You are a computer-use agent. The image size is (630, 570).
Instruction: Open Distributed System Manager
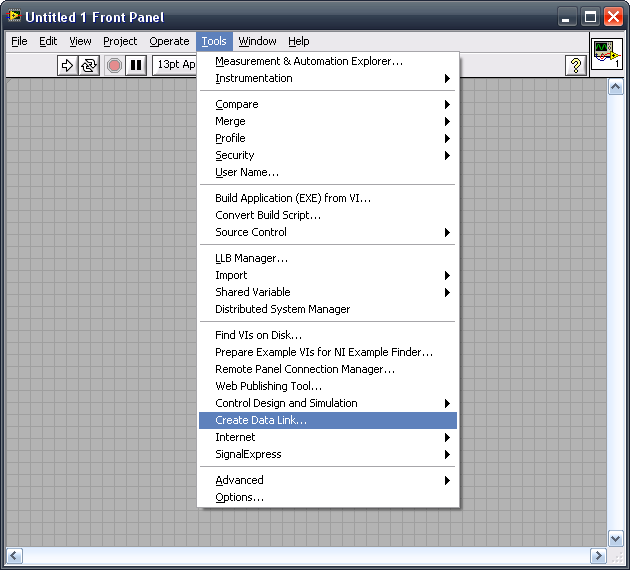pos(328,309)
